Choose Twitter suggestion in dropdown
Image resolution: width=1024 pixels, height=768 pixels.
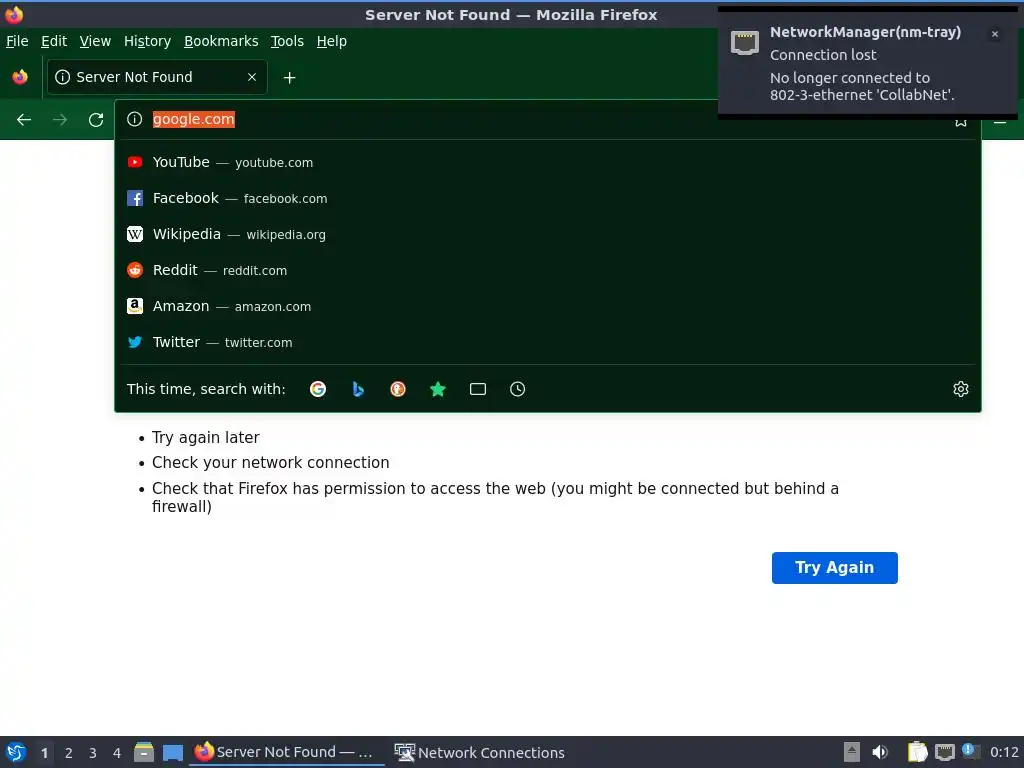tap(548, 342)
